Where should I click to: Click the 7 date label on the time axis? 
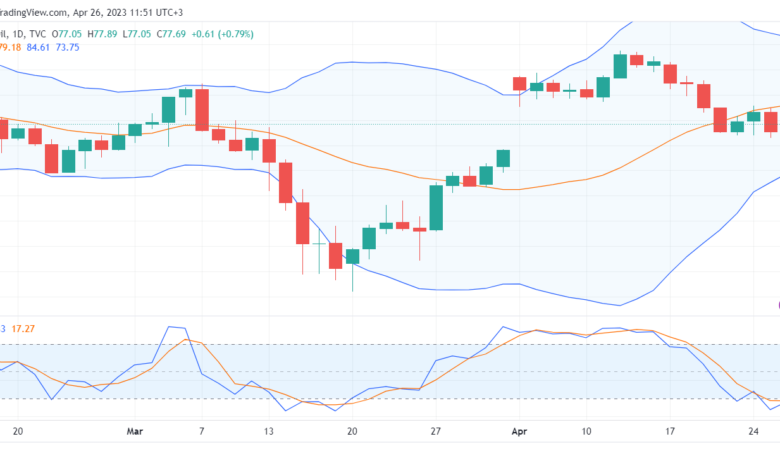coord(201,431)
